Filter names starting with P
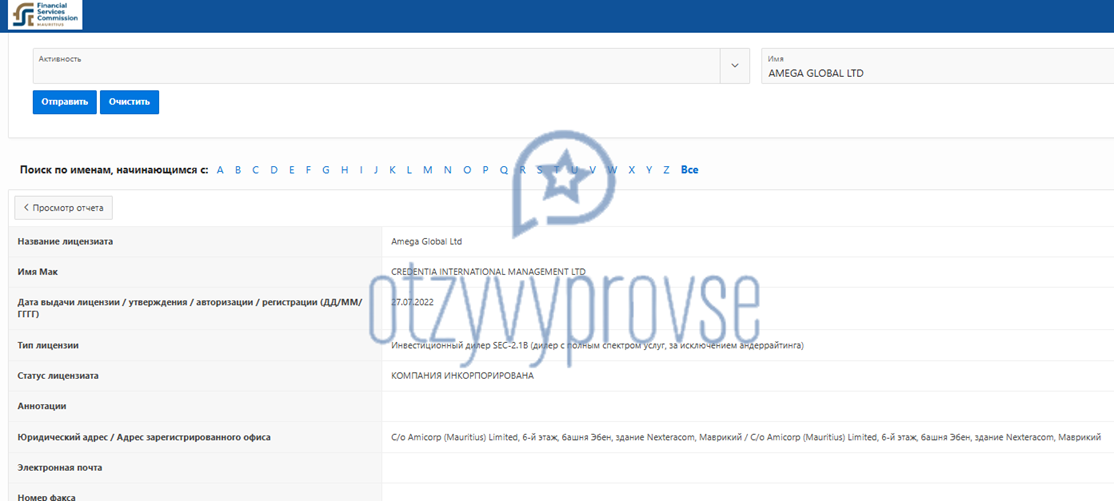This screenshot has height=501, width=1114. click(x=485, y=170)
